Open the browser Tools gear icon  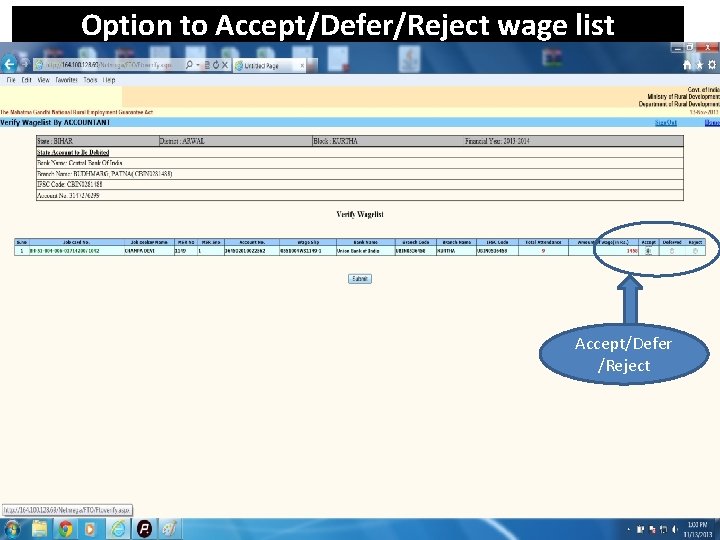coord(712,65)
